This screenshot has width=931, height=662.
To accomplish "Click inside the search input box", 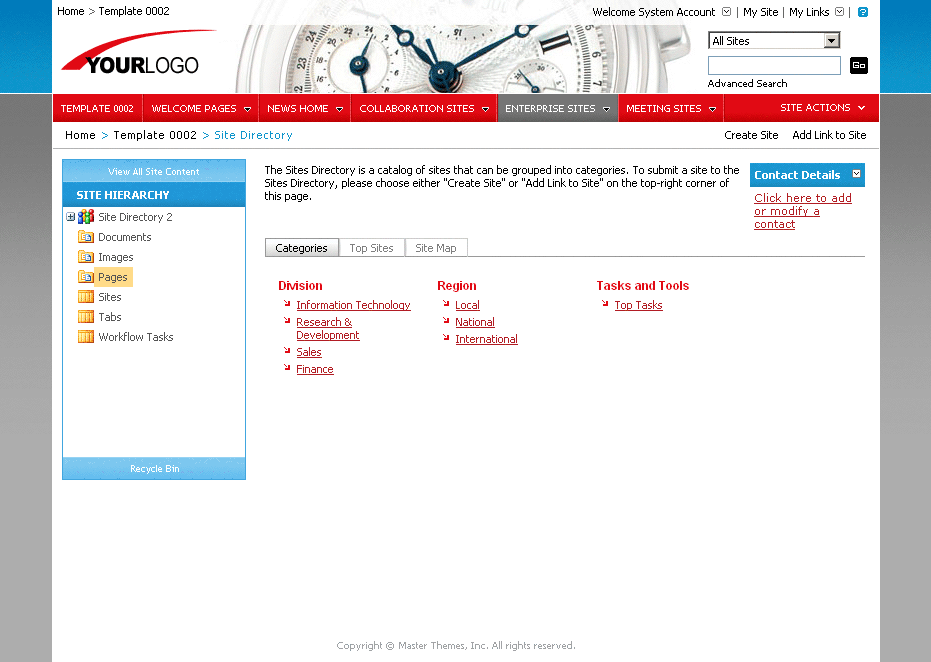I will tap(774, 64).
